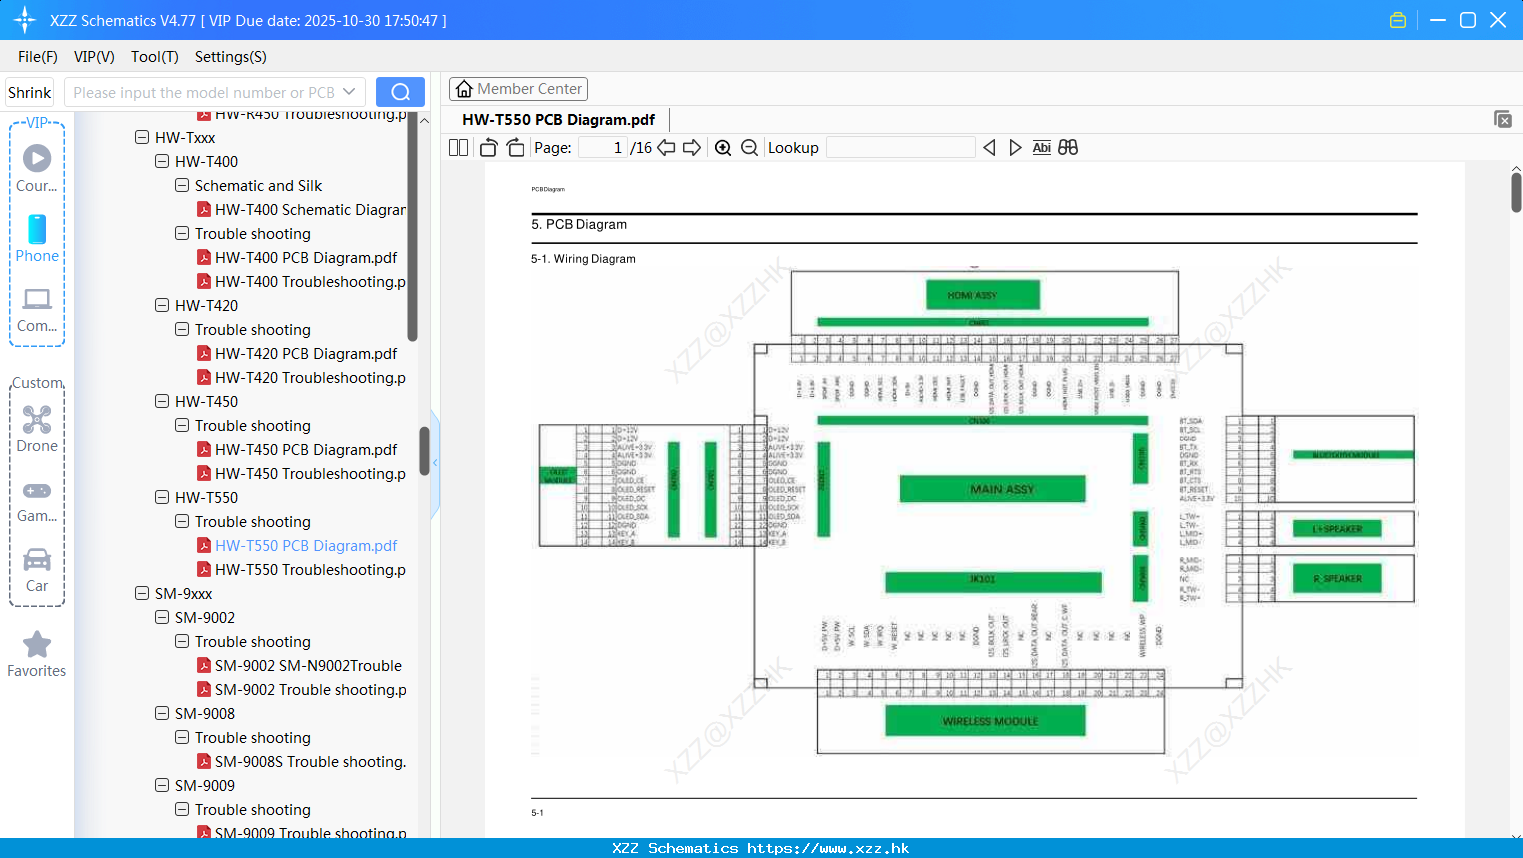This screenshot has height=858, width=1523.
Task: Click the Shrink button
Action: coord(29,92)
